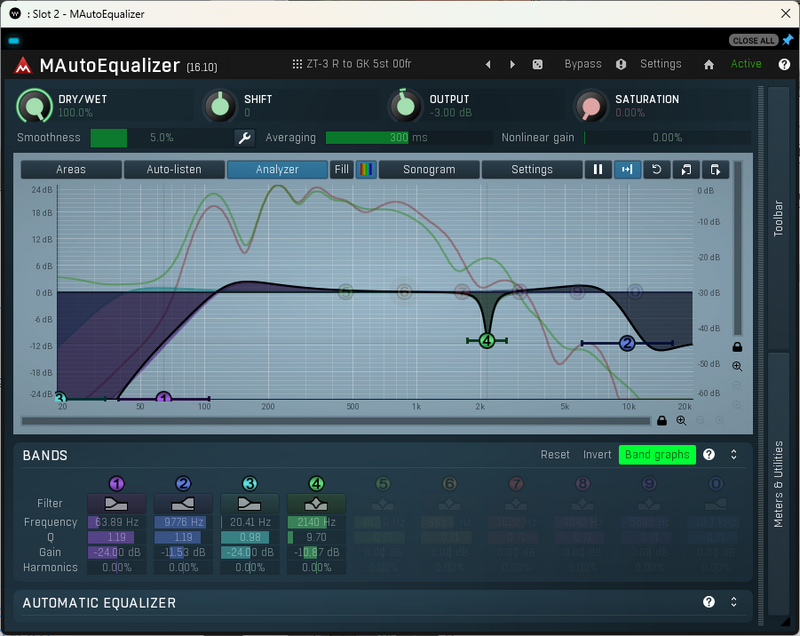Select band 4 peak filter type
Screen dimensions: 800x636
316,504
